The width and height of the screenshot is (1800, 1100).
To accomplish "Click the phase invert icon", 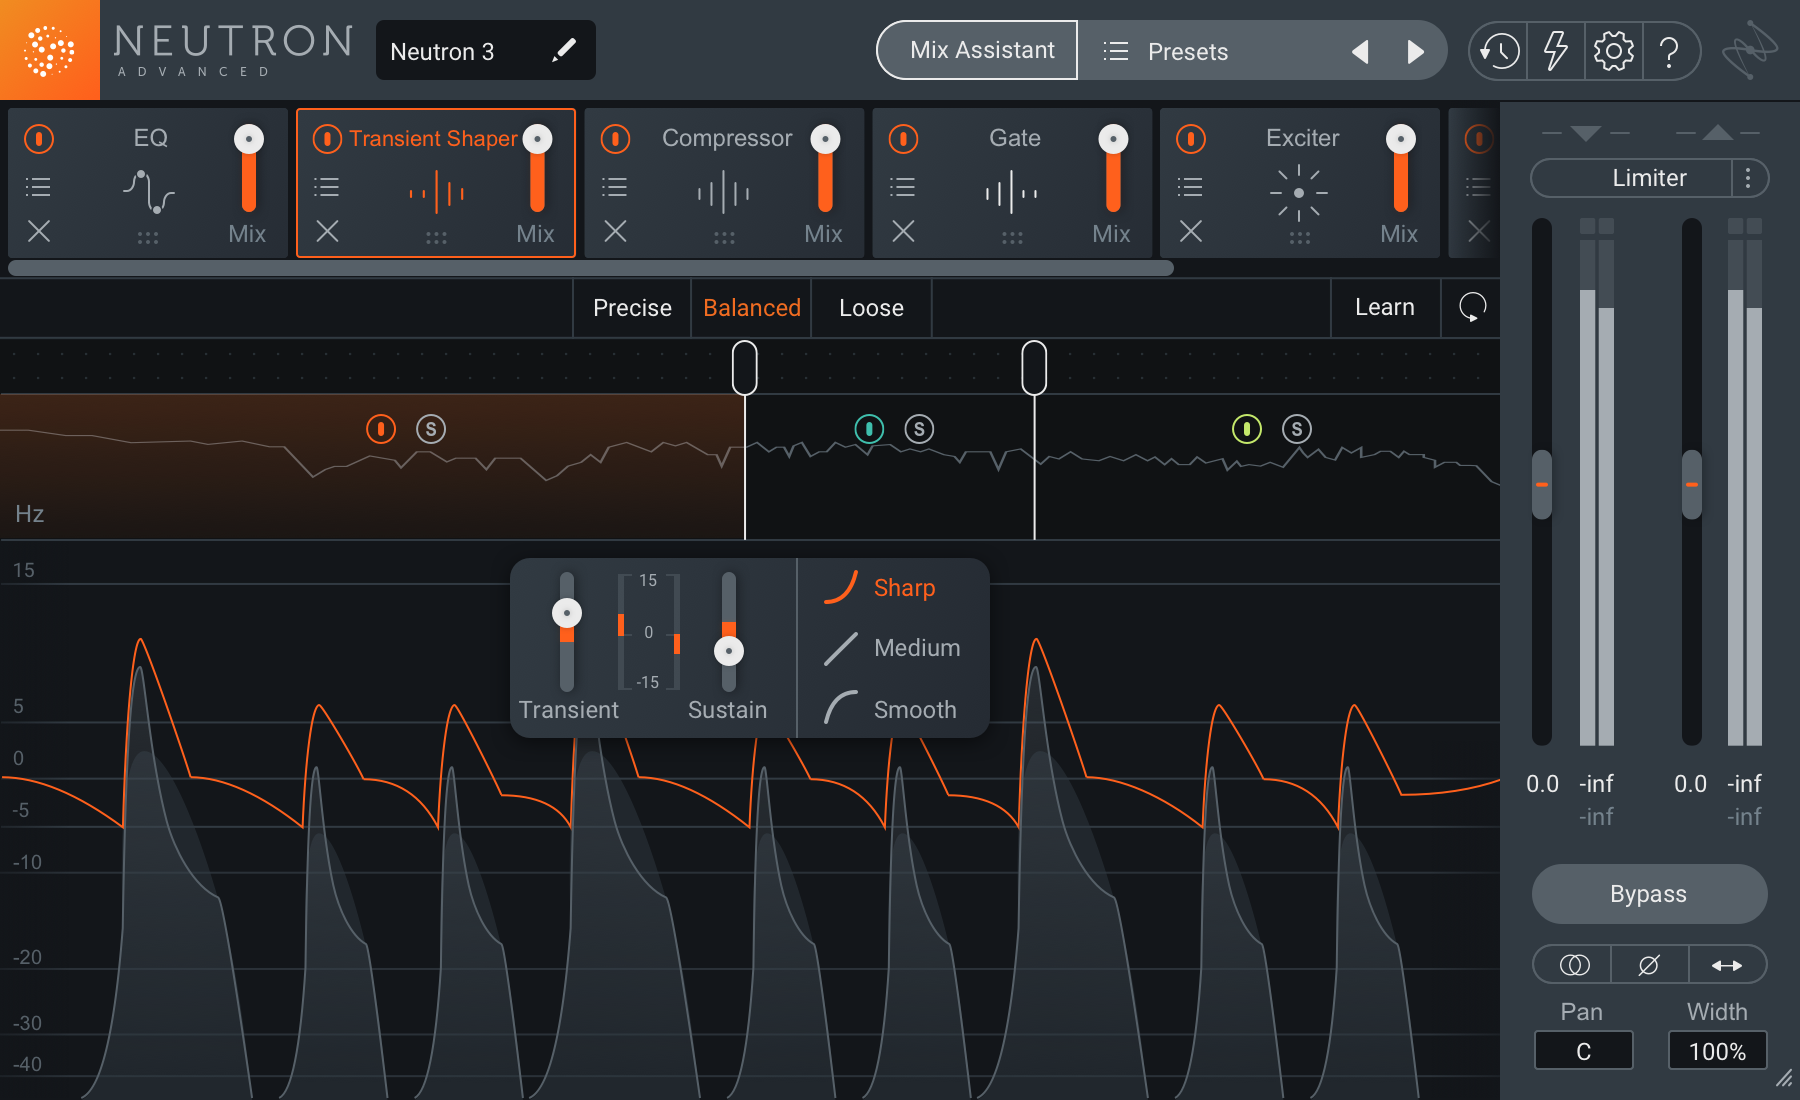I will (x=1649, y=965).
